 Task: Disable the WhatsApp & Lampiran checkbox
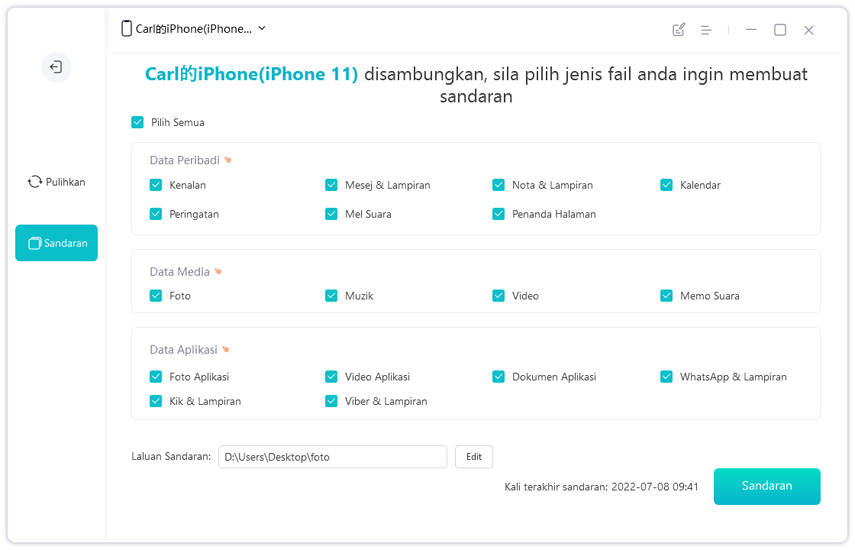click(x=666, y=377)
